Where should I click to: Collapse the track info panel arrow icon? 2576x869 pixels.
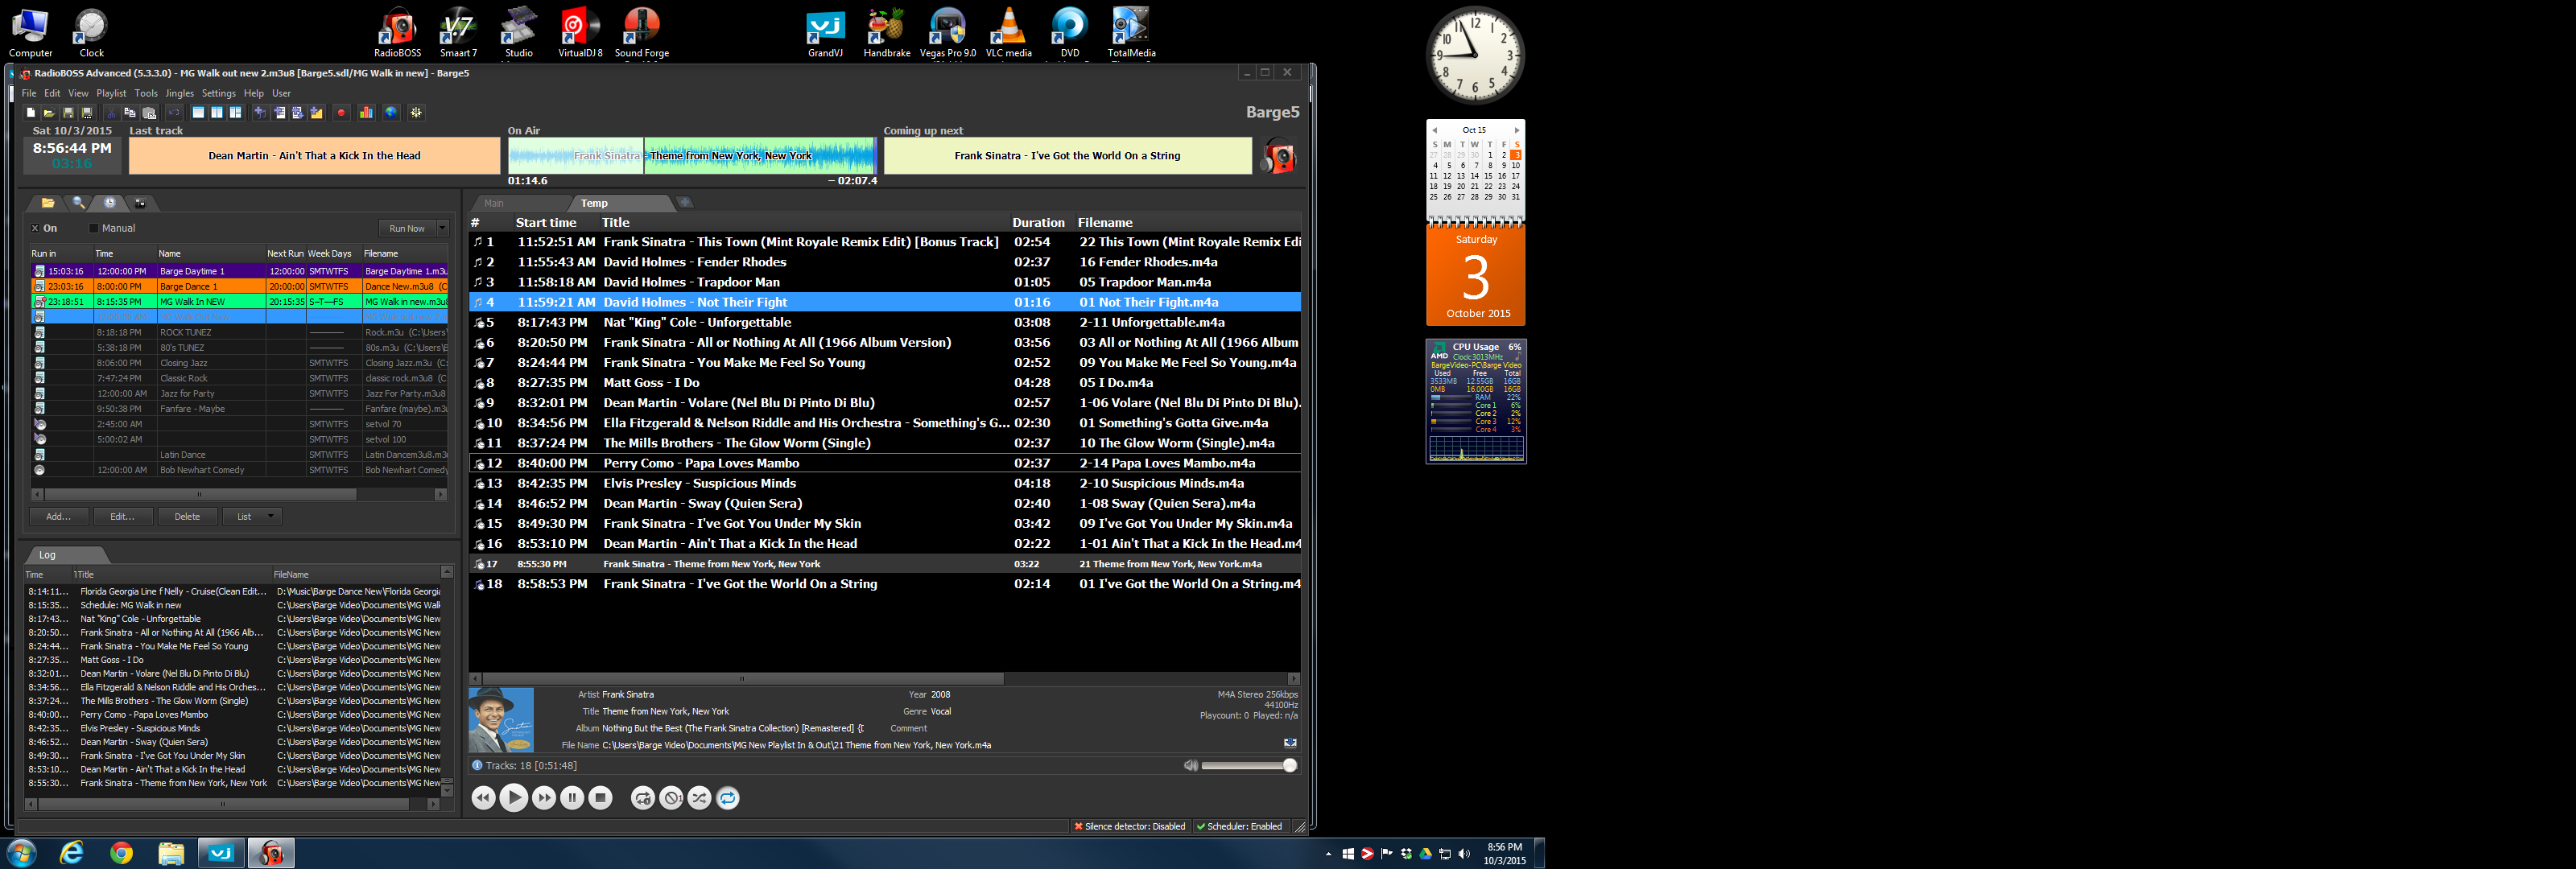(x=1290, y=743)
